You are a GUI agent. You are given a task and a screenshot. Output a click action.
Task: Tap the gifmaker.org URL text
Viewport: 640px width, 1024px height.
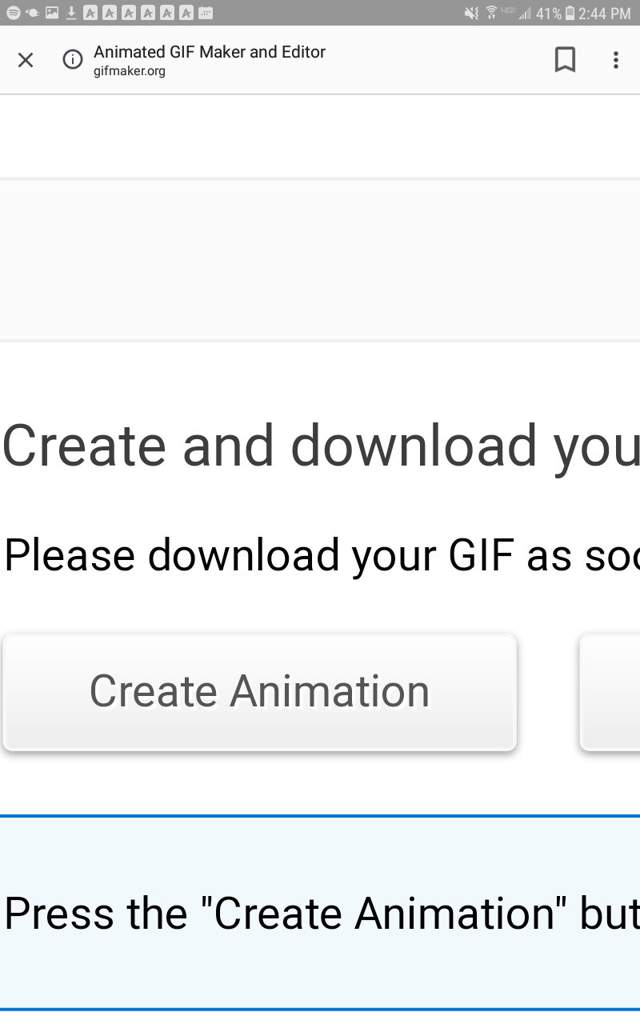click(x=129, y=71)
